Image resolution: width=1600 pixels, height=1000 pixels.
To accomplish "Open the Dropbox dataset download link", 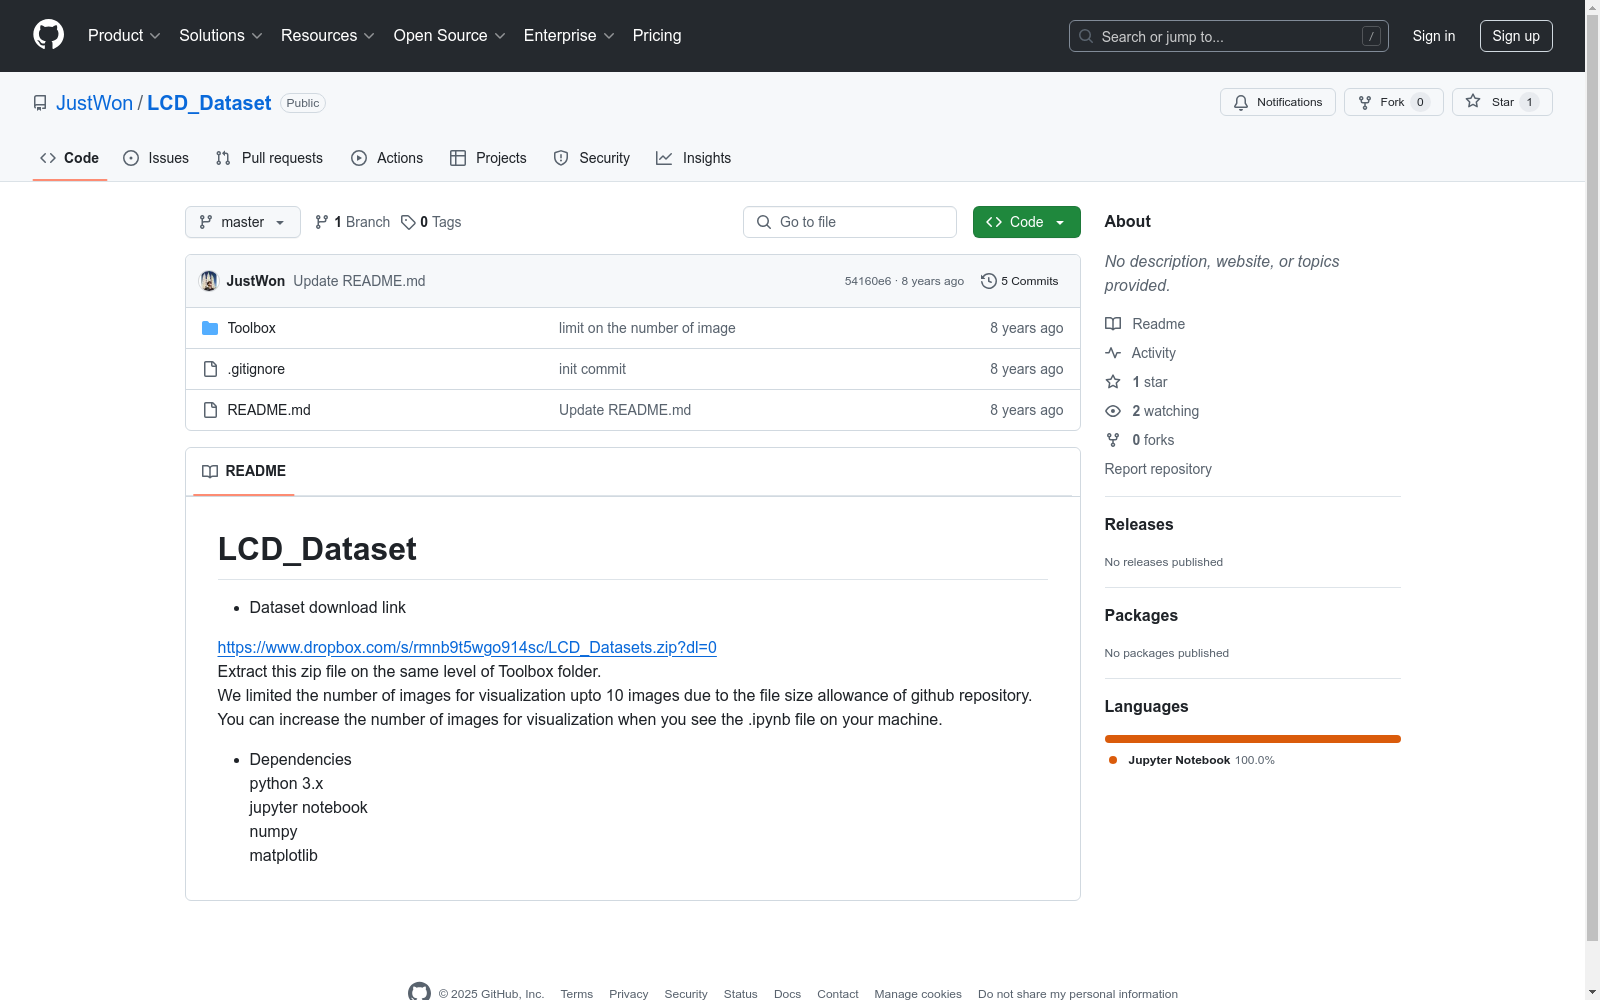I will click(467, 647).
